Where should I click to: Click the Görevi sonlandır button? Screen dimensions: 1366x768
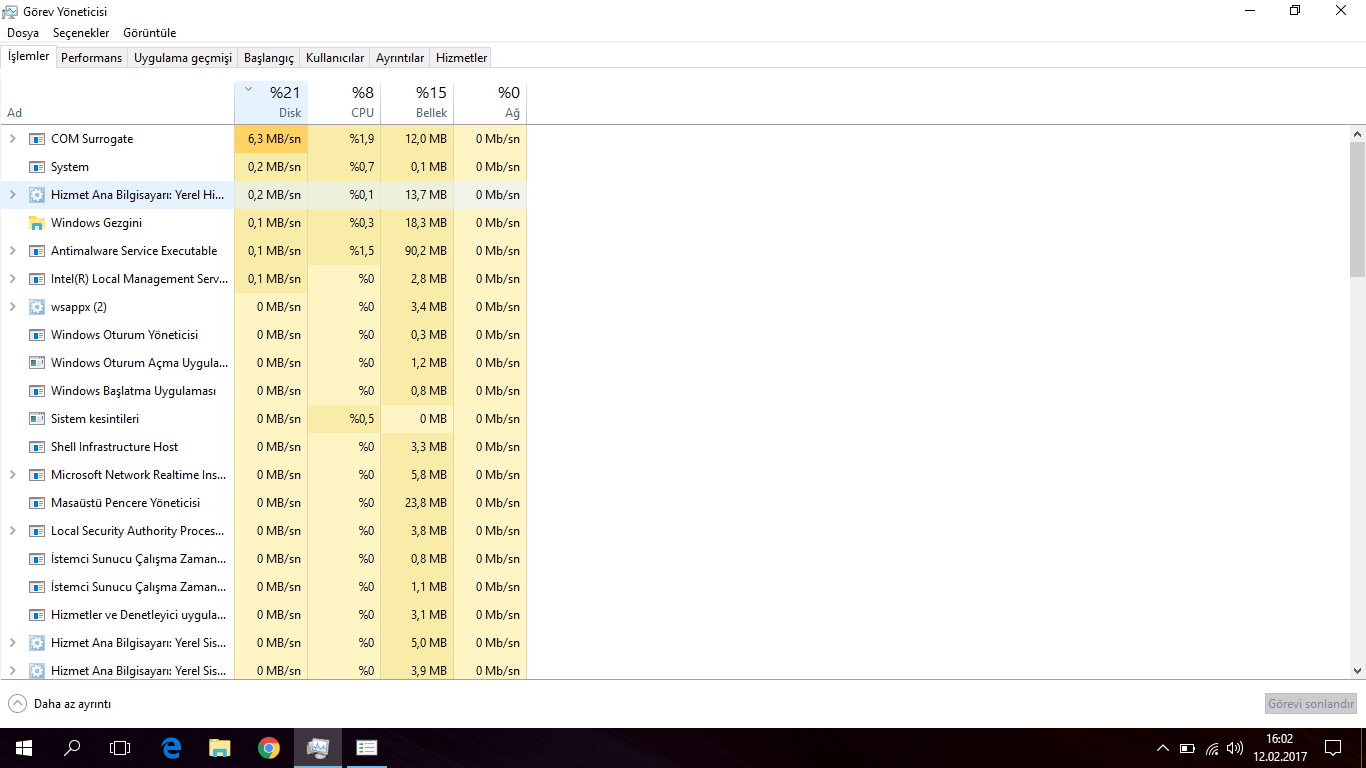tap(1311, 704)
